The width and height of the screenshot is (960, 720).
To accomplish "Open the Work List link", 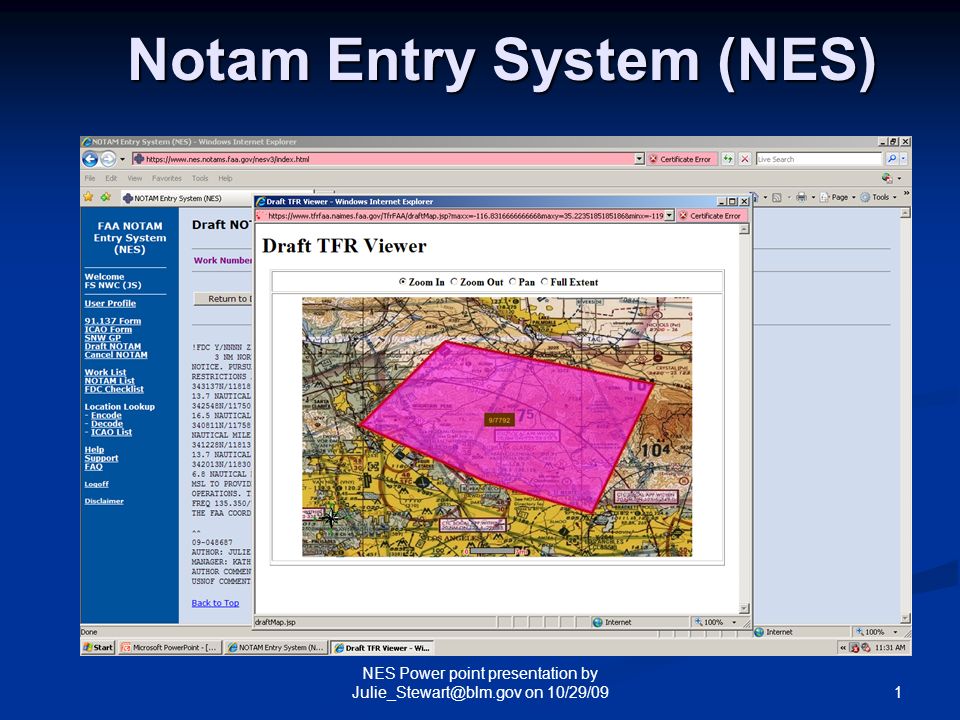I will (105, 372).
